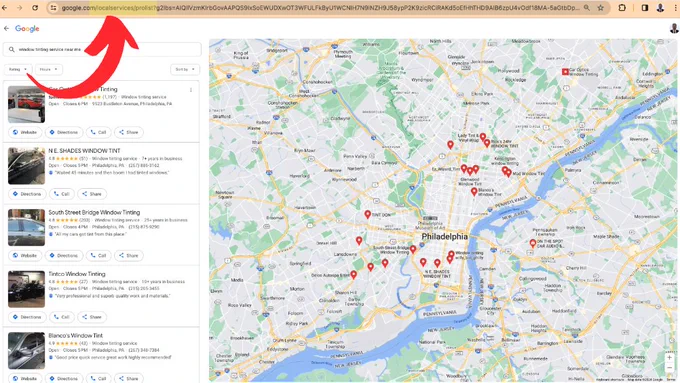Open more options menu for first listing
The image size is (680, 383).
191,90
